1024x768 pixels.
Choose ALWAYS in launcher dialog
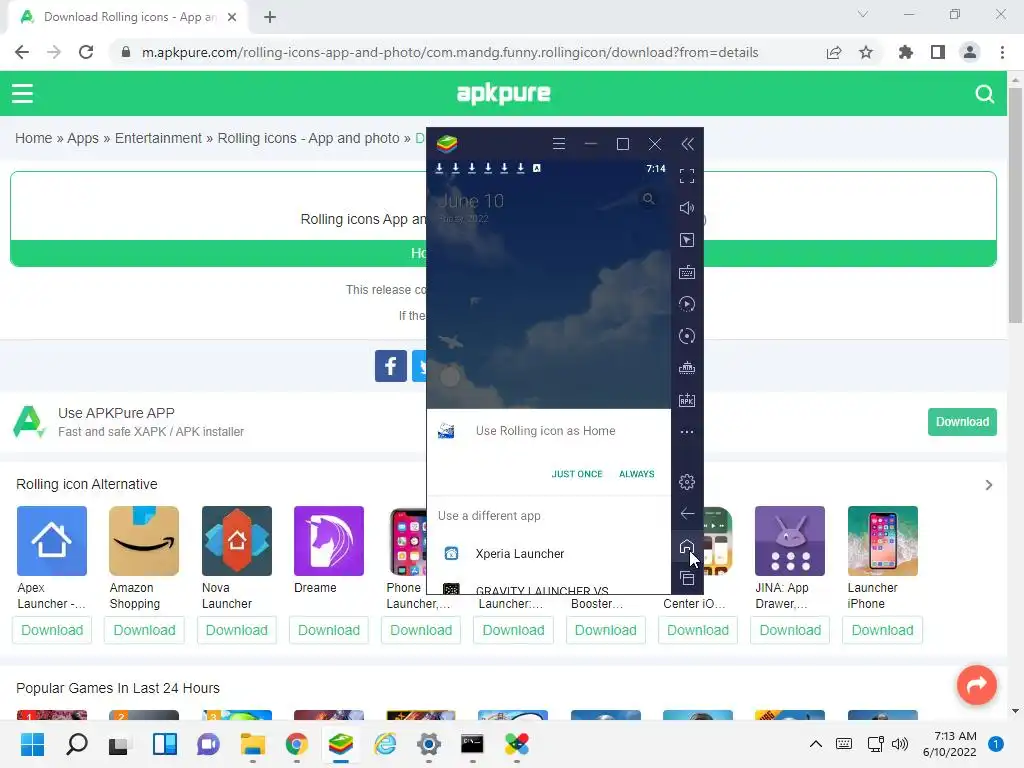coord(637,474)
